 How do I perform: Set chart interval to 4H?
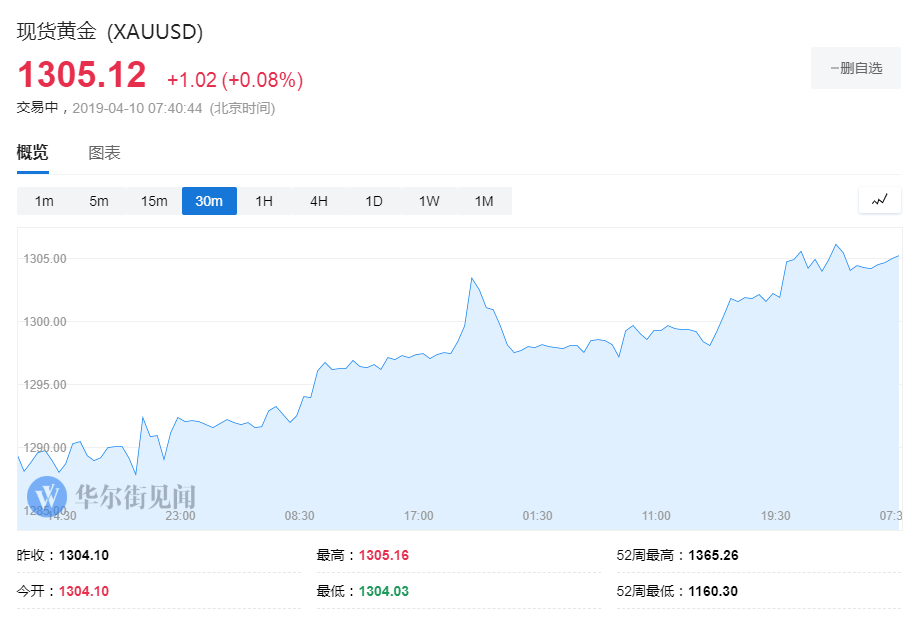coord(319,201)
